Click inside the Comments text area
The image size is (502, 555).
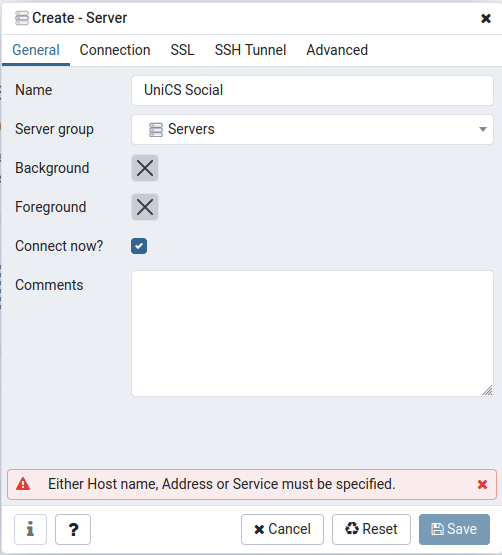click(312, 333)
